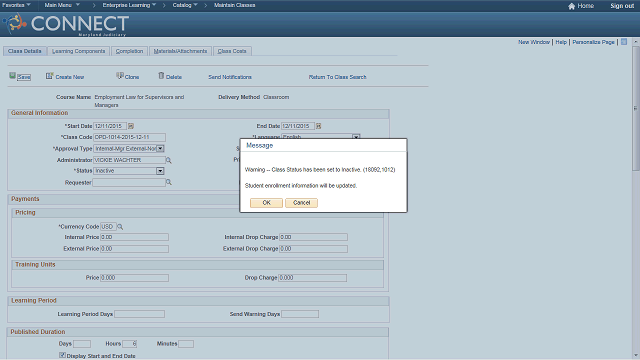
Task: Click the Training Units Price field
Action: pyautogui.click(x=134, y=278)
